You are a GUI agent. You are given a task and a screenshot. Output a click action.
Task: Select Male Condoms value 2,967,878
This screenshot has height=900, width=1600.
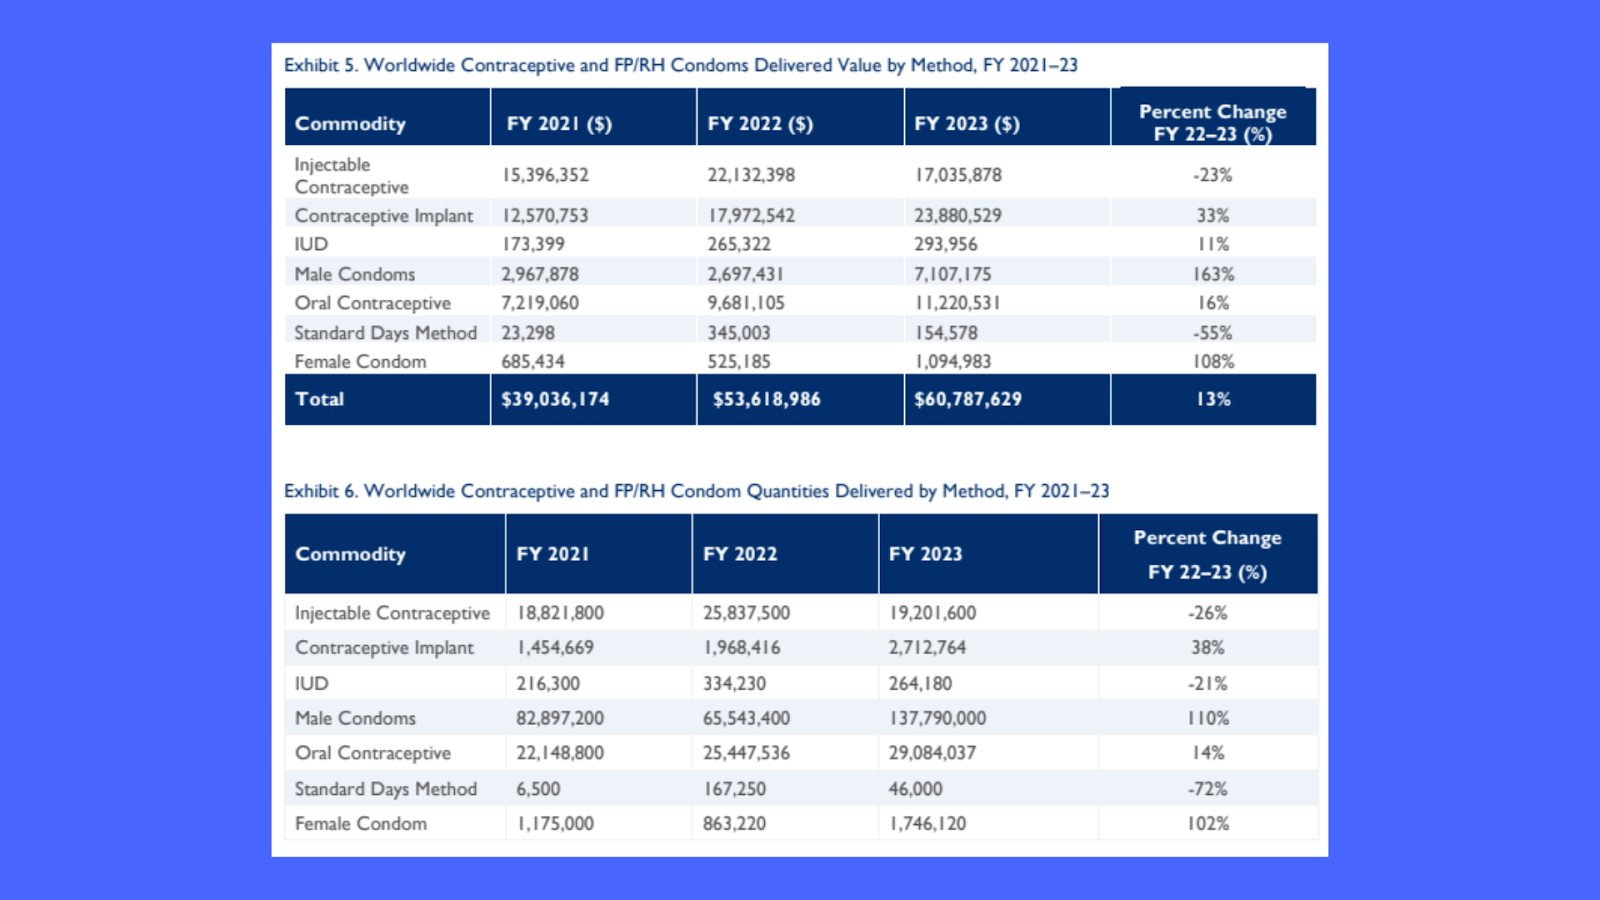(540, 274)
